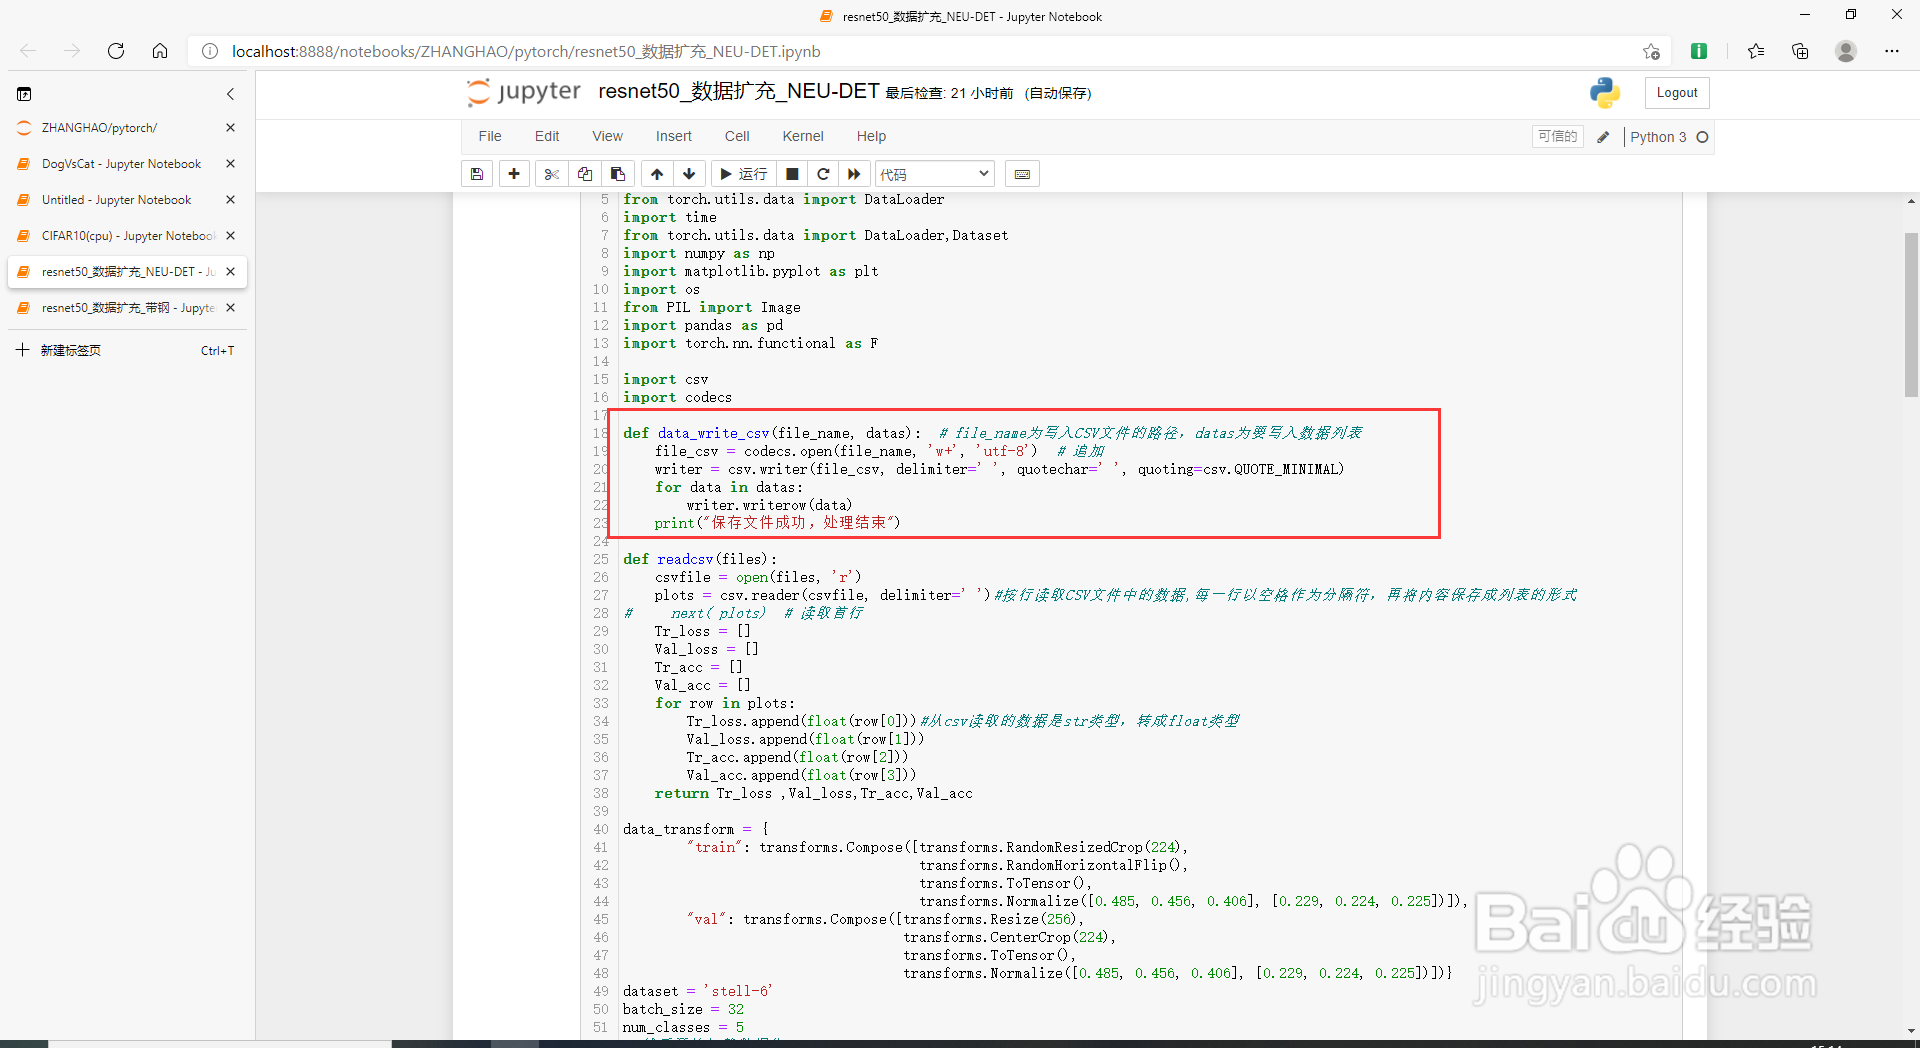Click the Python logo icon in the header
Viewport: 1920px width, 1048px height.
coord(1604,93)
